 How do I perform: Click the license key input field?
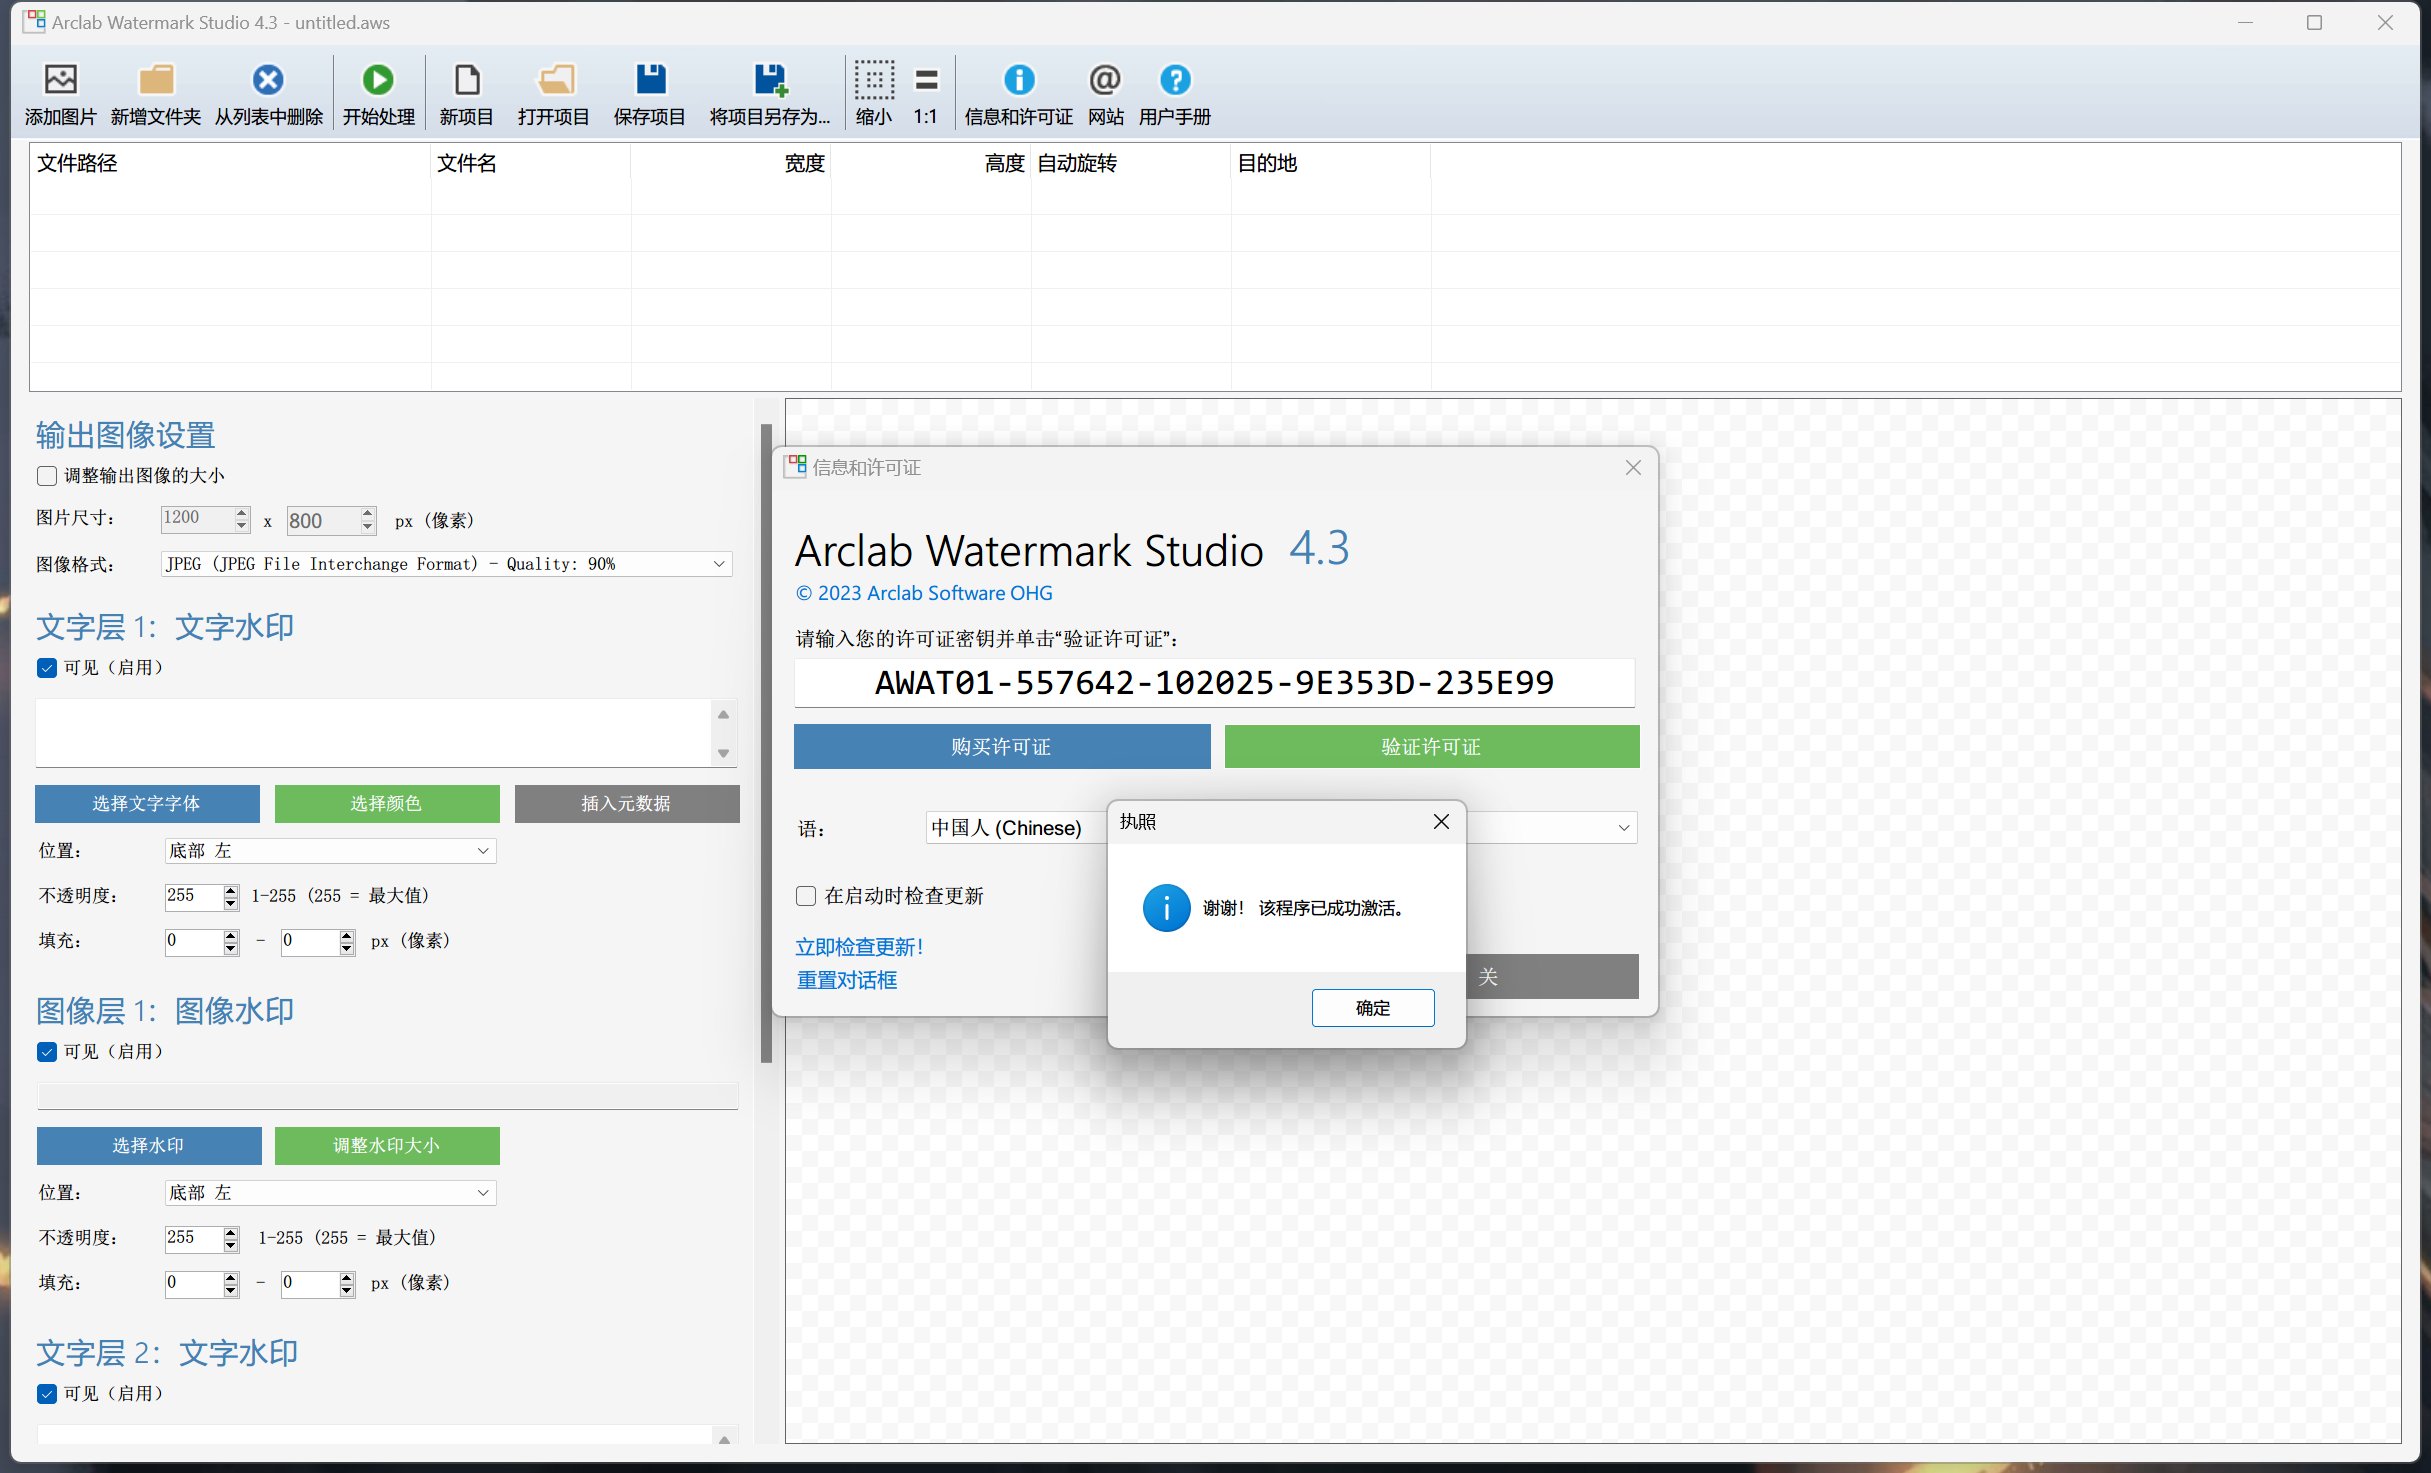click(1214, 682)
